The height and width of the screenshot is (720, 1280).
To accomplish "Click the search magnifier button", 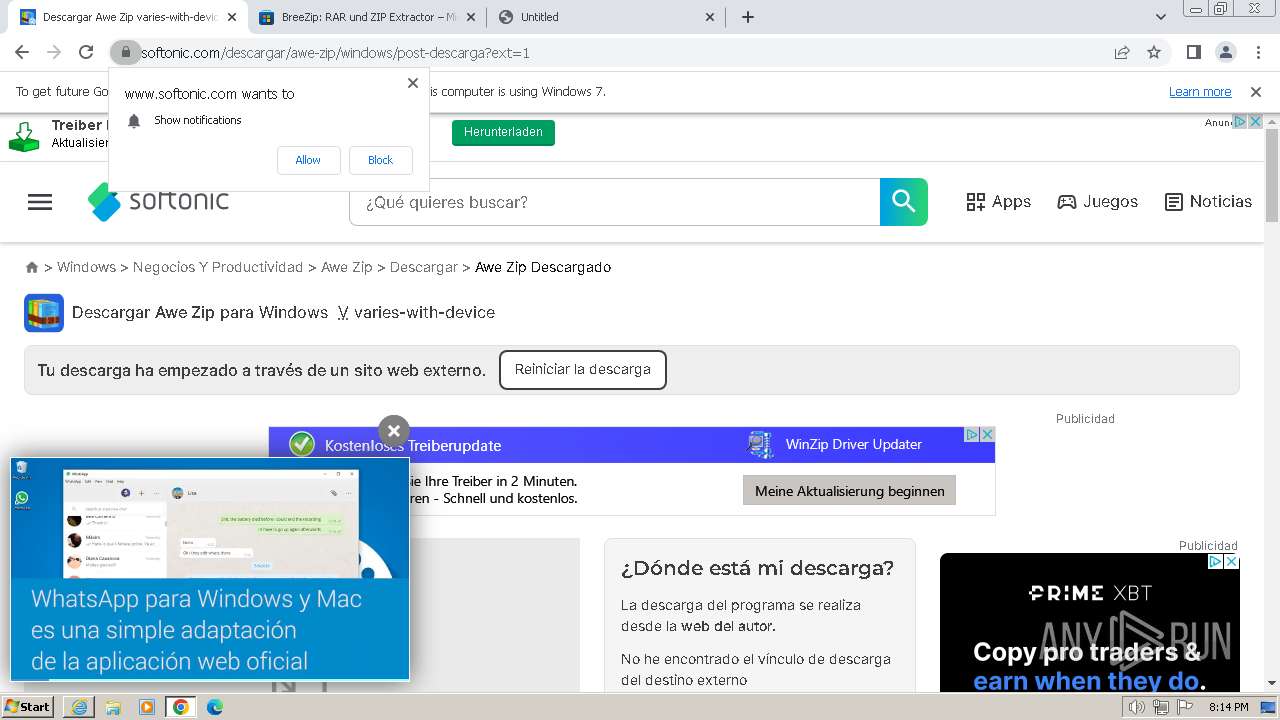I will [904, 202].
